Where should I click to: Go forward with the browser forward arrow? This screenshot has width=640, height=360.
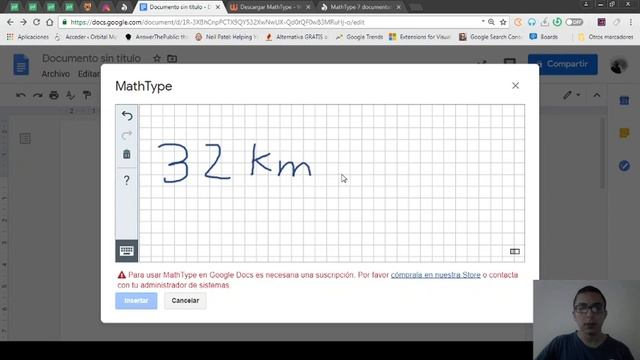[23, 22]
